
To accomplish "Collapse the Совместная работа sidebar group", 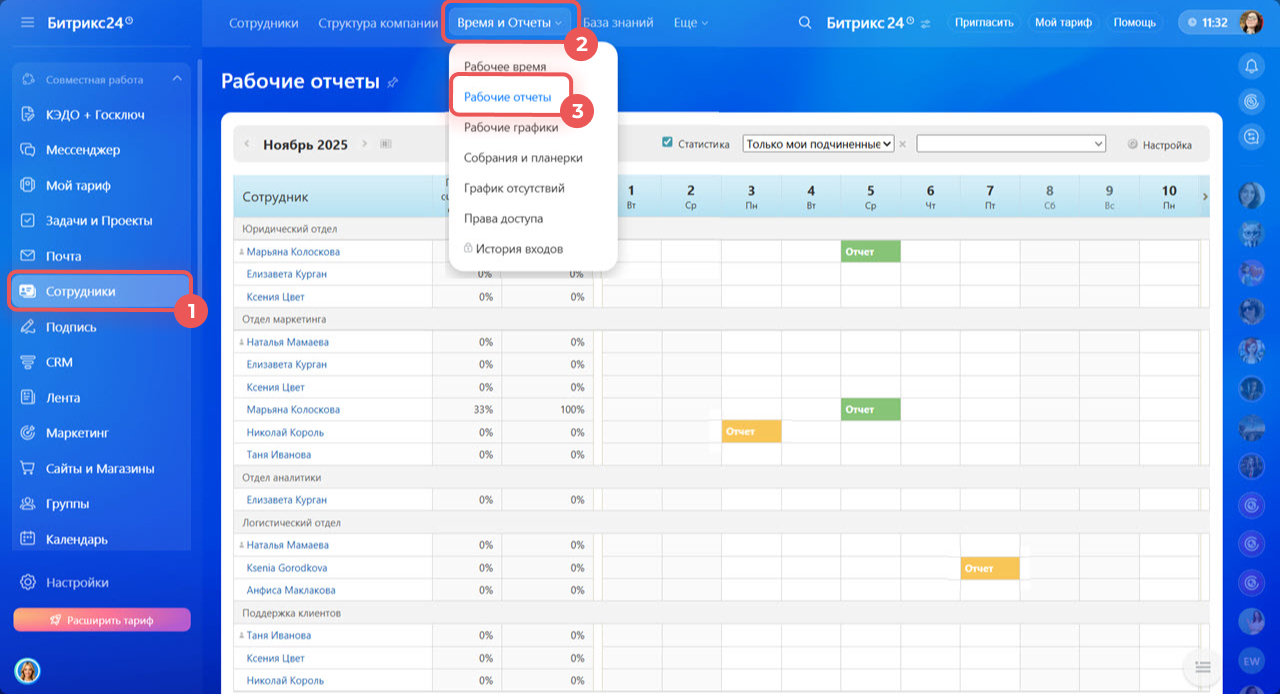I will tap(177, 79).
